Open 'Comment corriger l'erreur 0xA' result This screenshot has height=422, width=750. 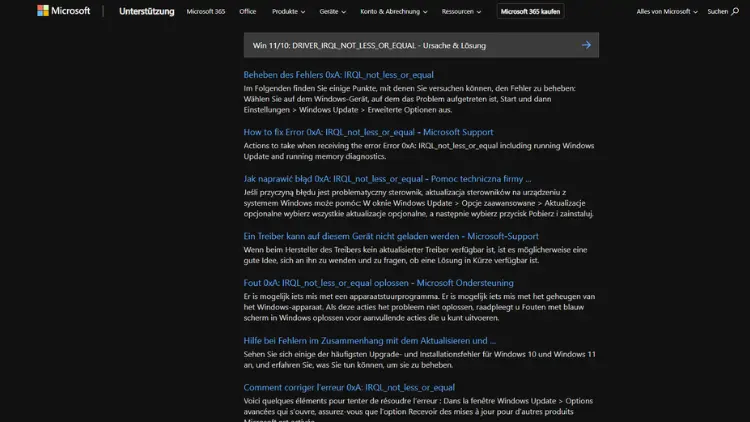pyautogui.click(x=349, y=387)
